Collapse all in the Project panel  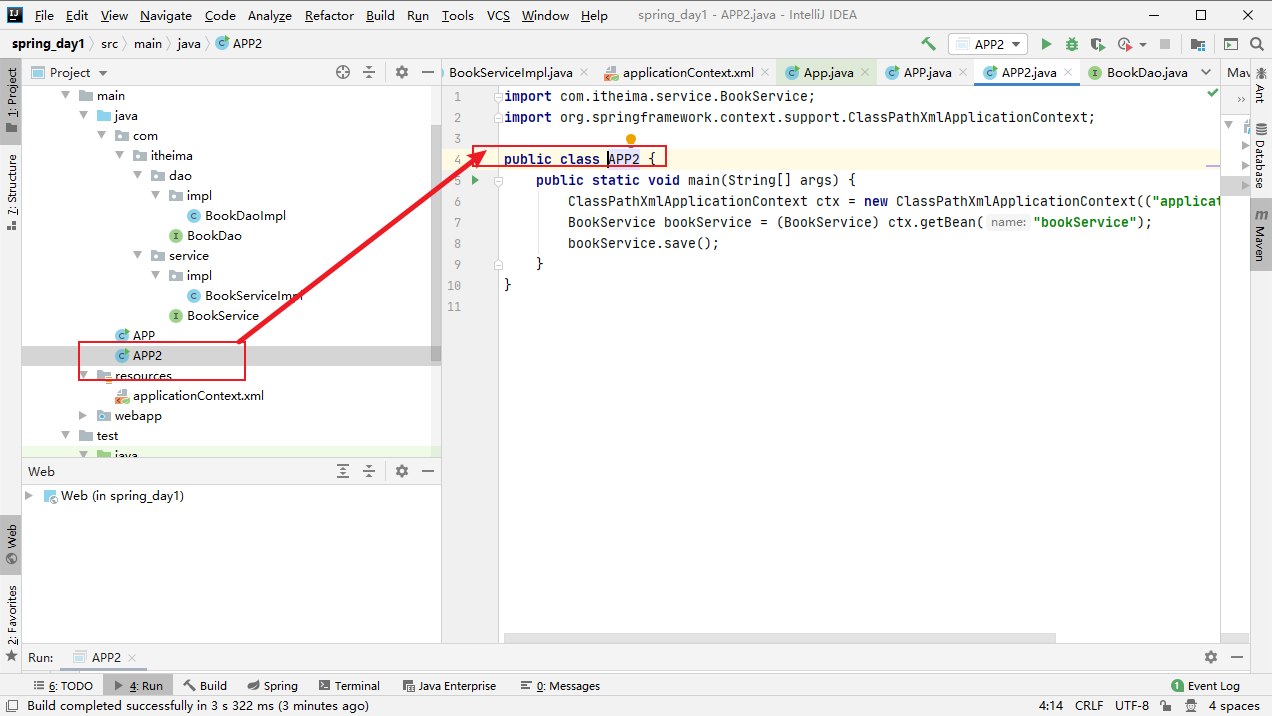point(369,72)
